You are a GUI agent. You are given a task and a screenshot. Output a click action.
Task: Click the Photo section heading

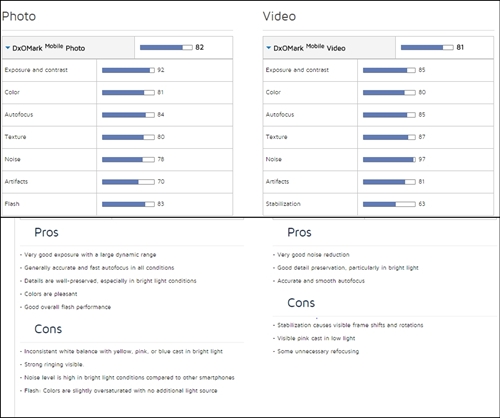click(x=19, y=16)
